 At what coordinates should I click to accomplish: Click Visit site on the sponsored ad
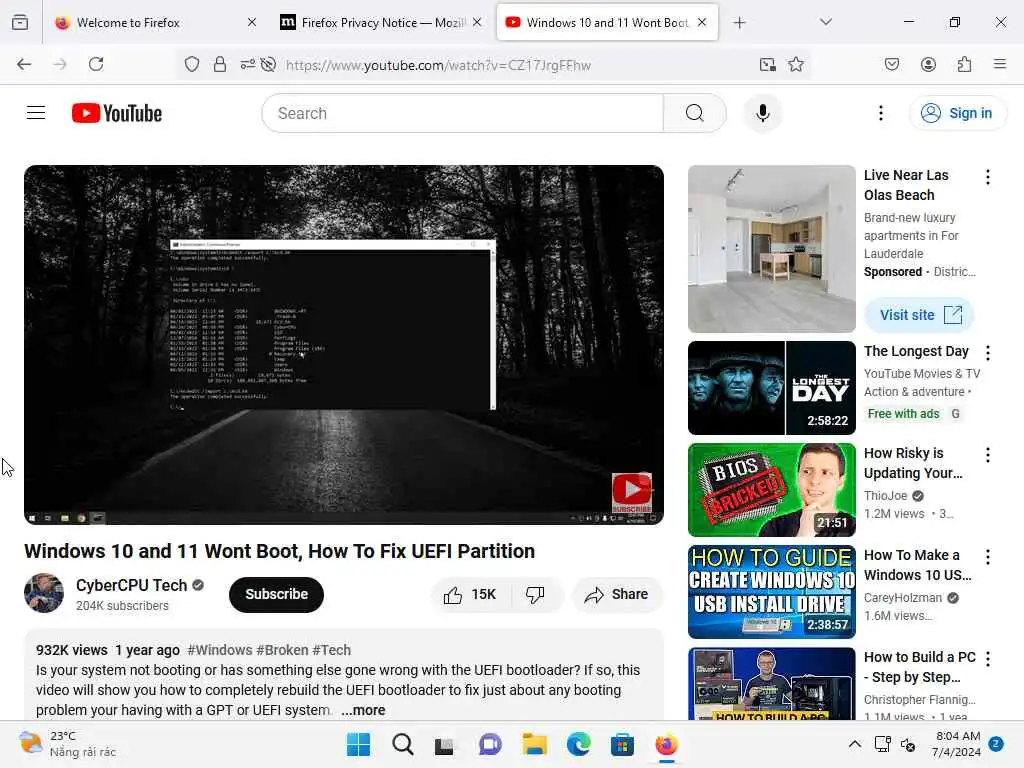tap(920, 315)
